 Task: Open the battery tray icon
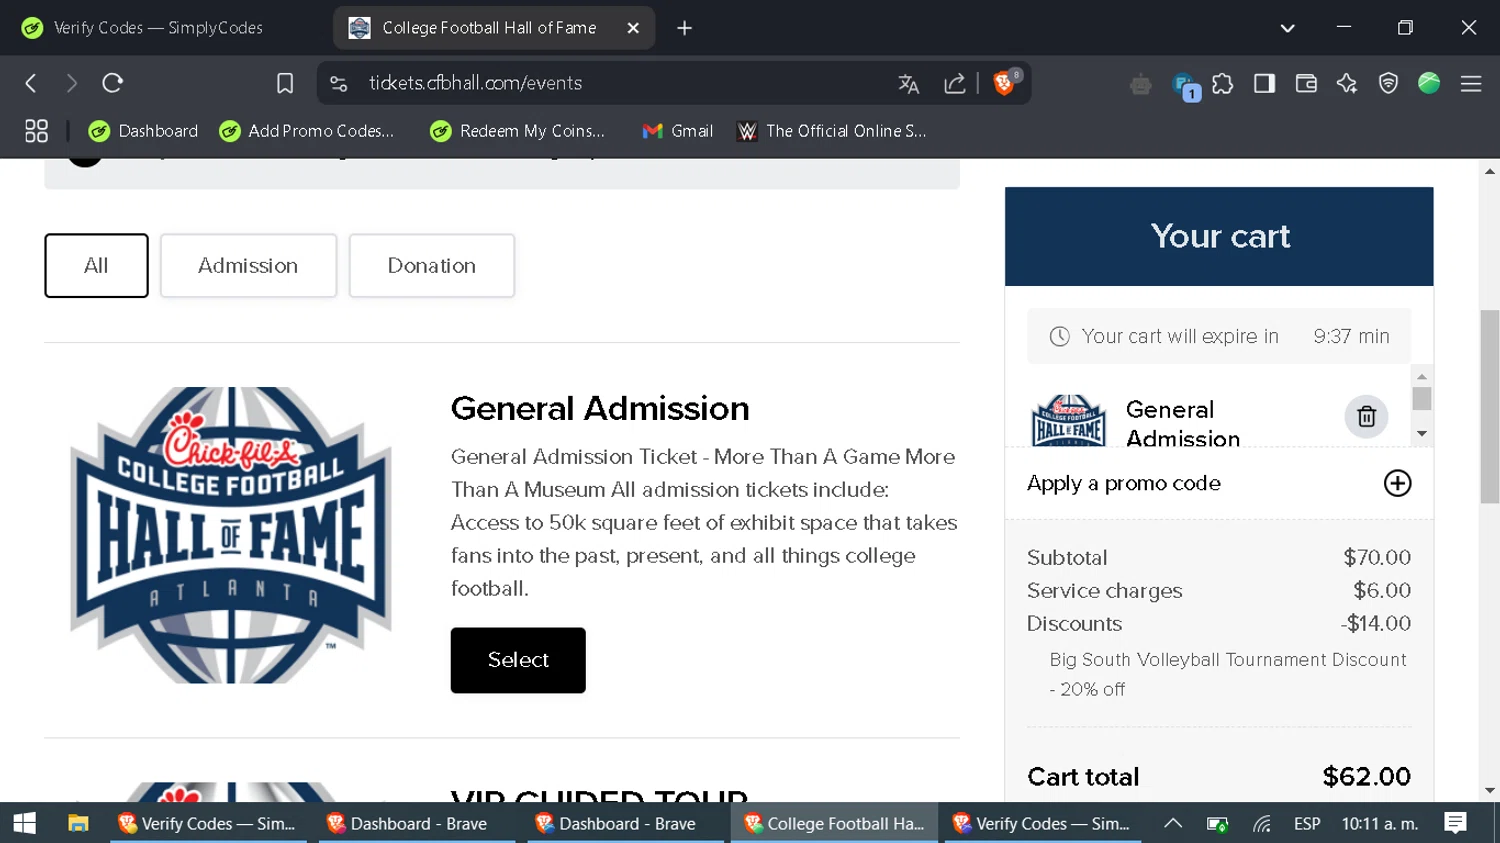[x=1217, y=824]
